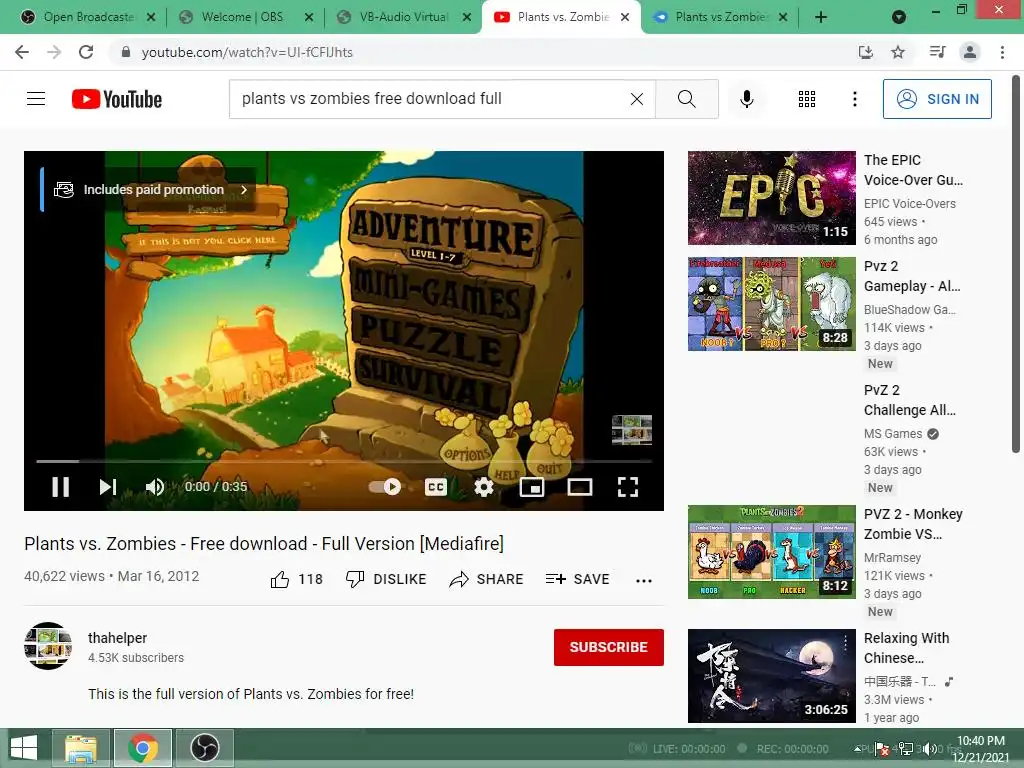1024x768 pixels.
Task: Open 'PvZ 2 Challenge All' video title
Action: tap(910, 400)
